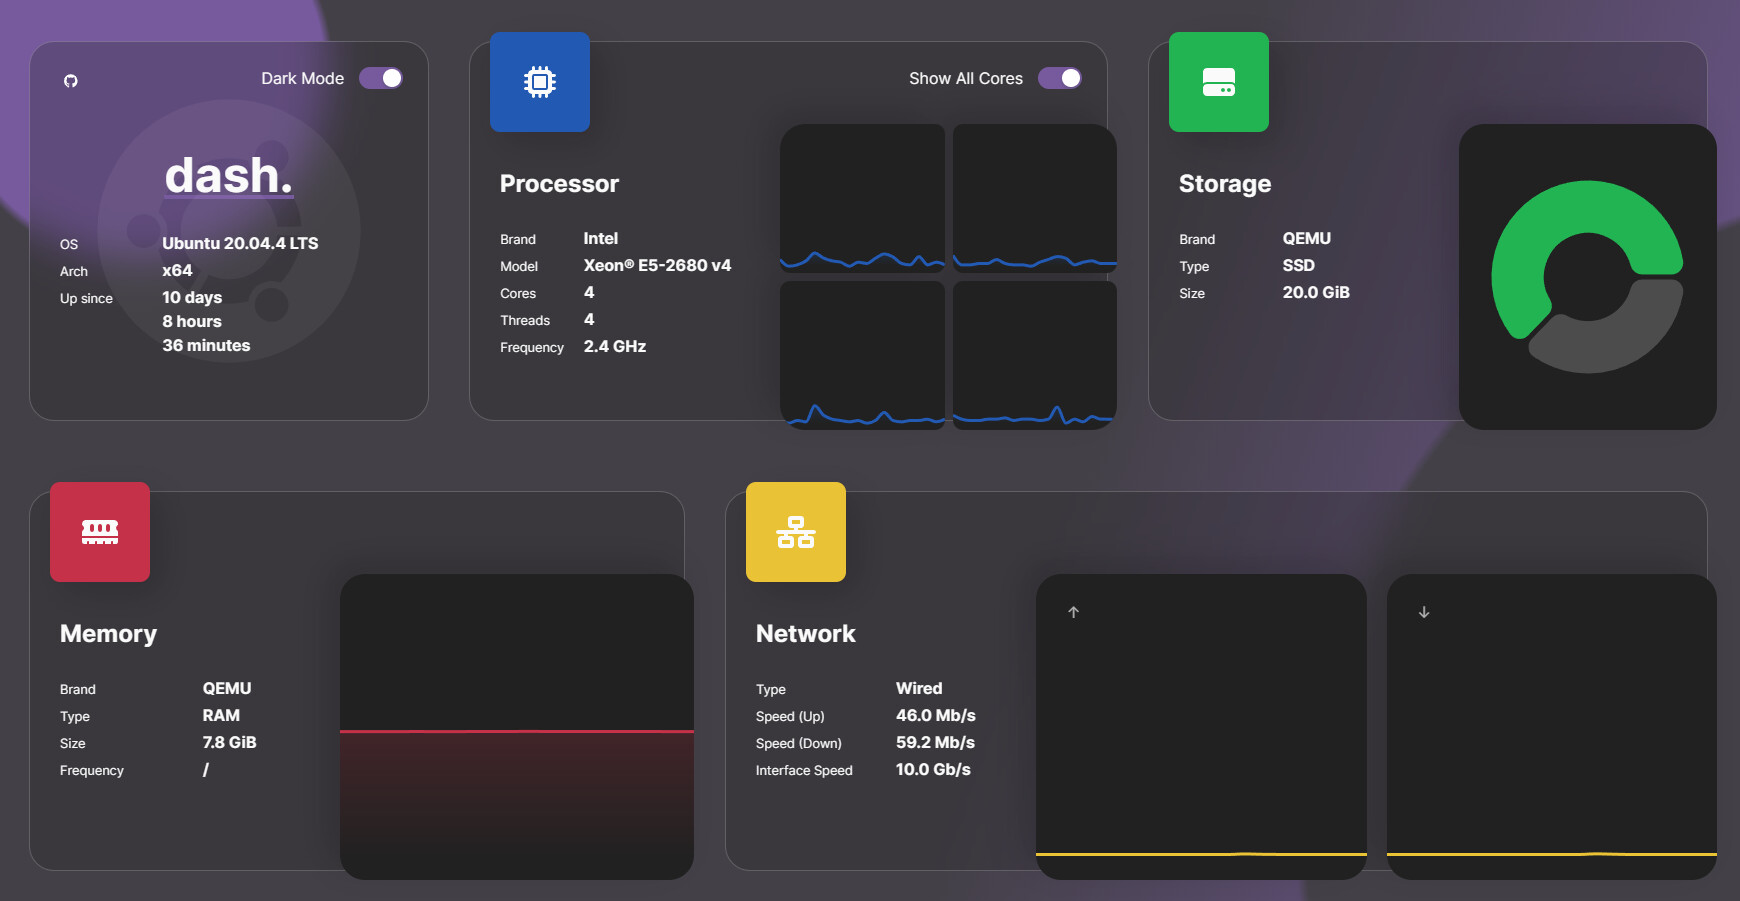Select the '10.0 Gb/s' interface speed value
The width and height of the screenshot is (1740, 901).
coord(933,769)
